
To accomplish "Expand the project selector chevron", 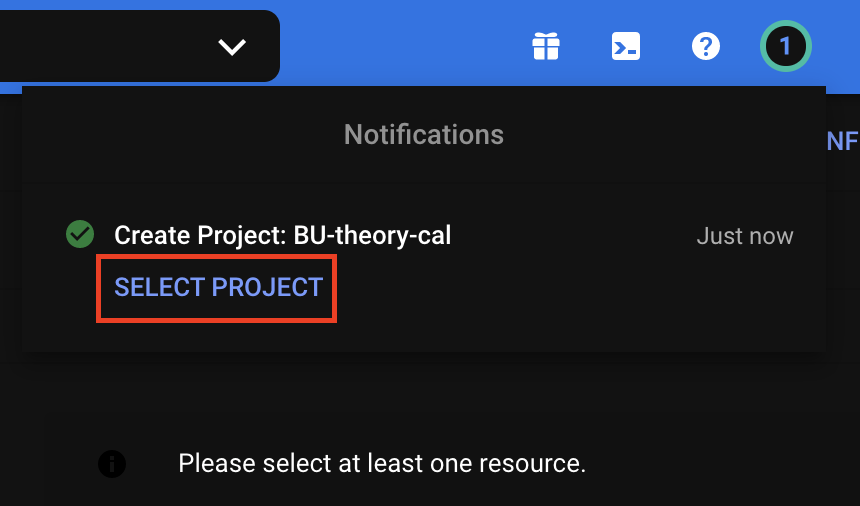I will tap(232, 47).
